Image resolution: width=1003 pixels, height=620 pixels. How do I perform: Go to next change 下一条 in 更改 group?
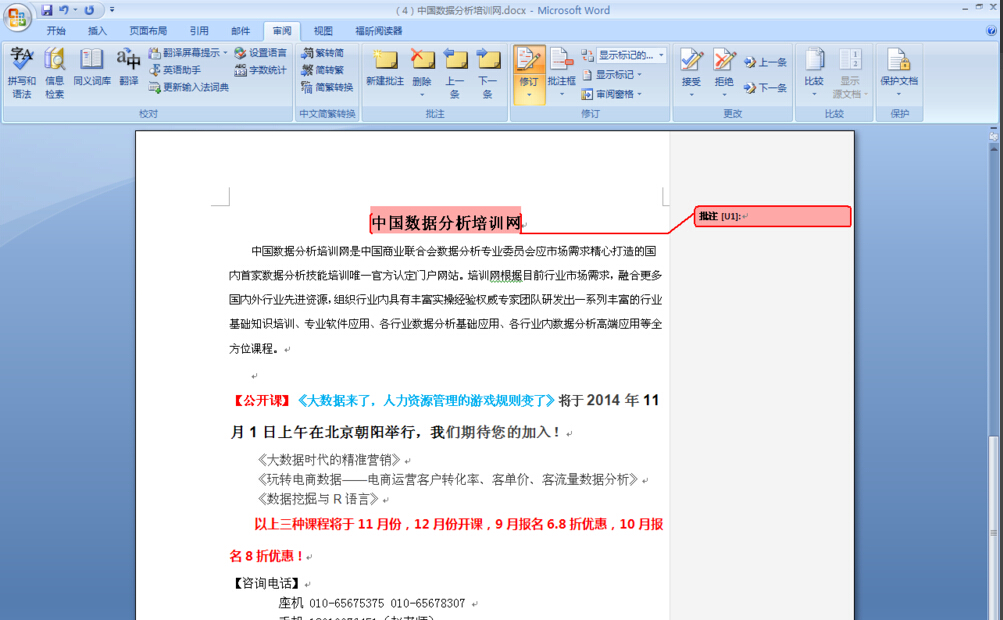pyautogui.click(x=766, y=88)
